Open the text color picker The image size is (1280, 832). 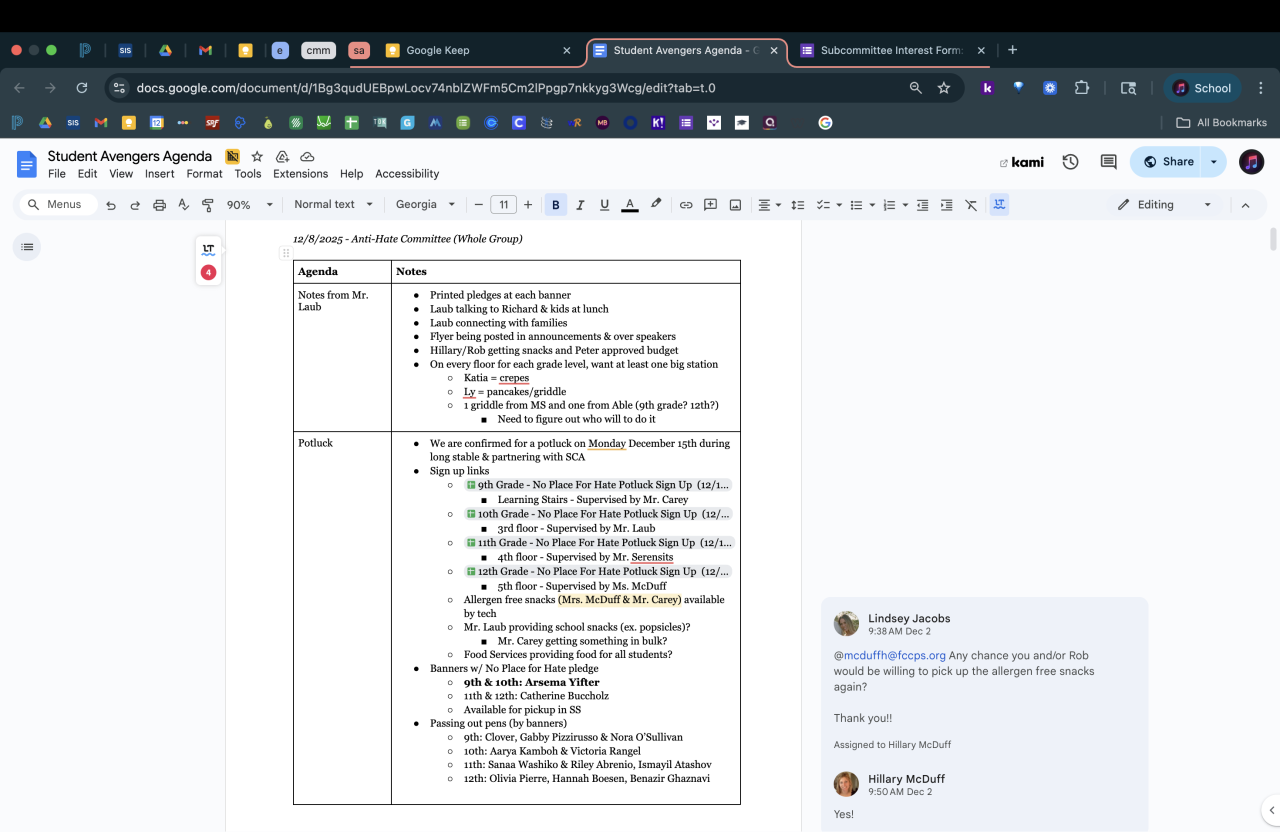pos(630,205)
